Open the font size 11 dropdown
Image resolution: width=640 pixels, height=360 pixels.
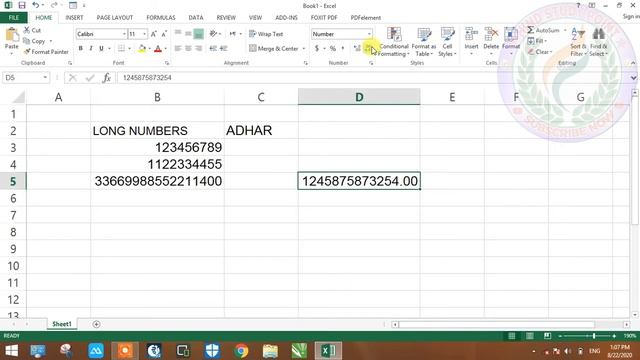[144, 34]
